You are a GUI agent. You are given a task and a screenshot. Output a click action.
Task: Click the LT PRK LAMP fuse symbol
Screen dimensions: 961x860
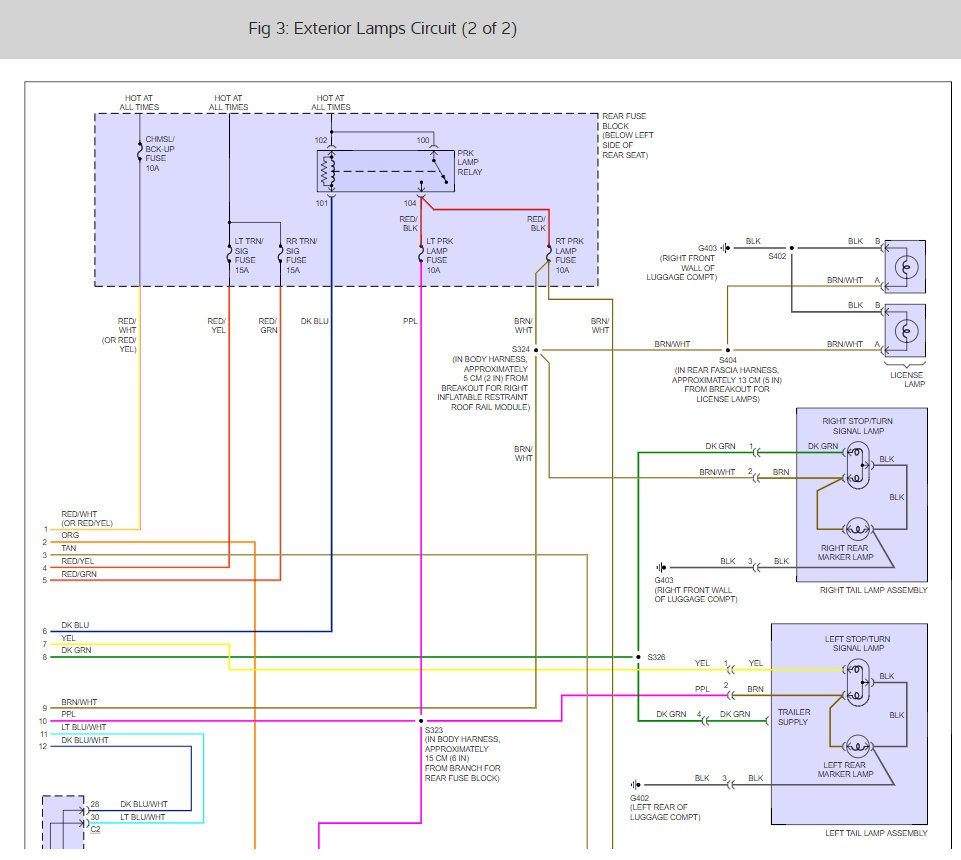click(421, 253)
